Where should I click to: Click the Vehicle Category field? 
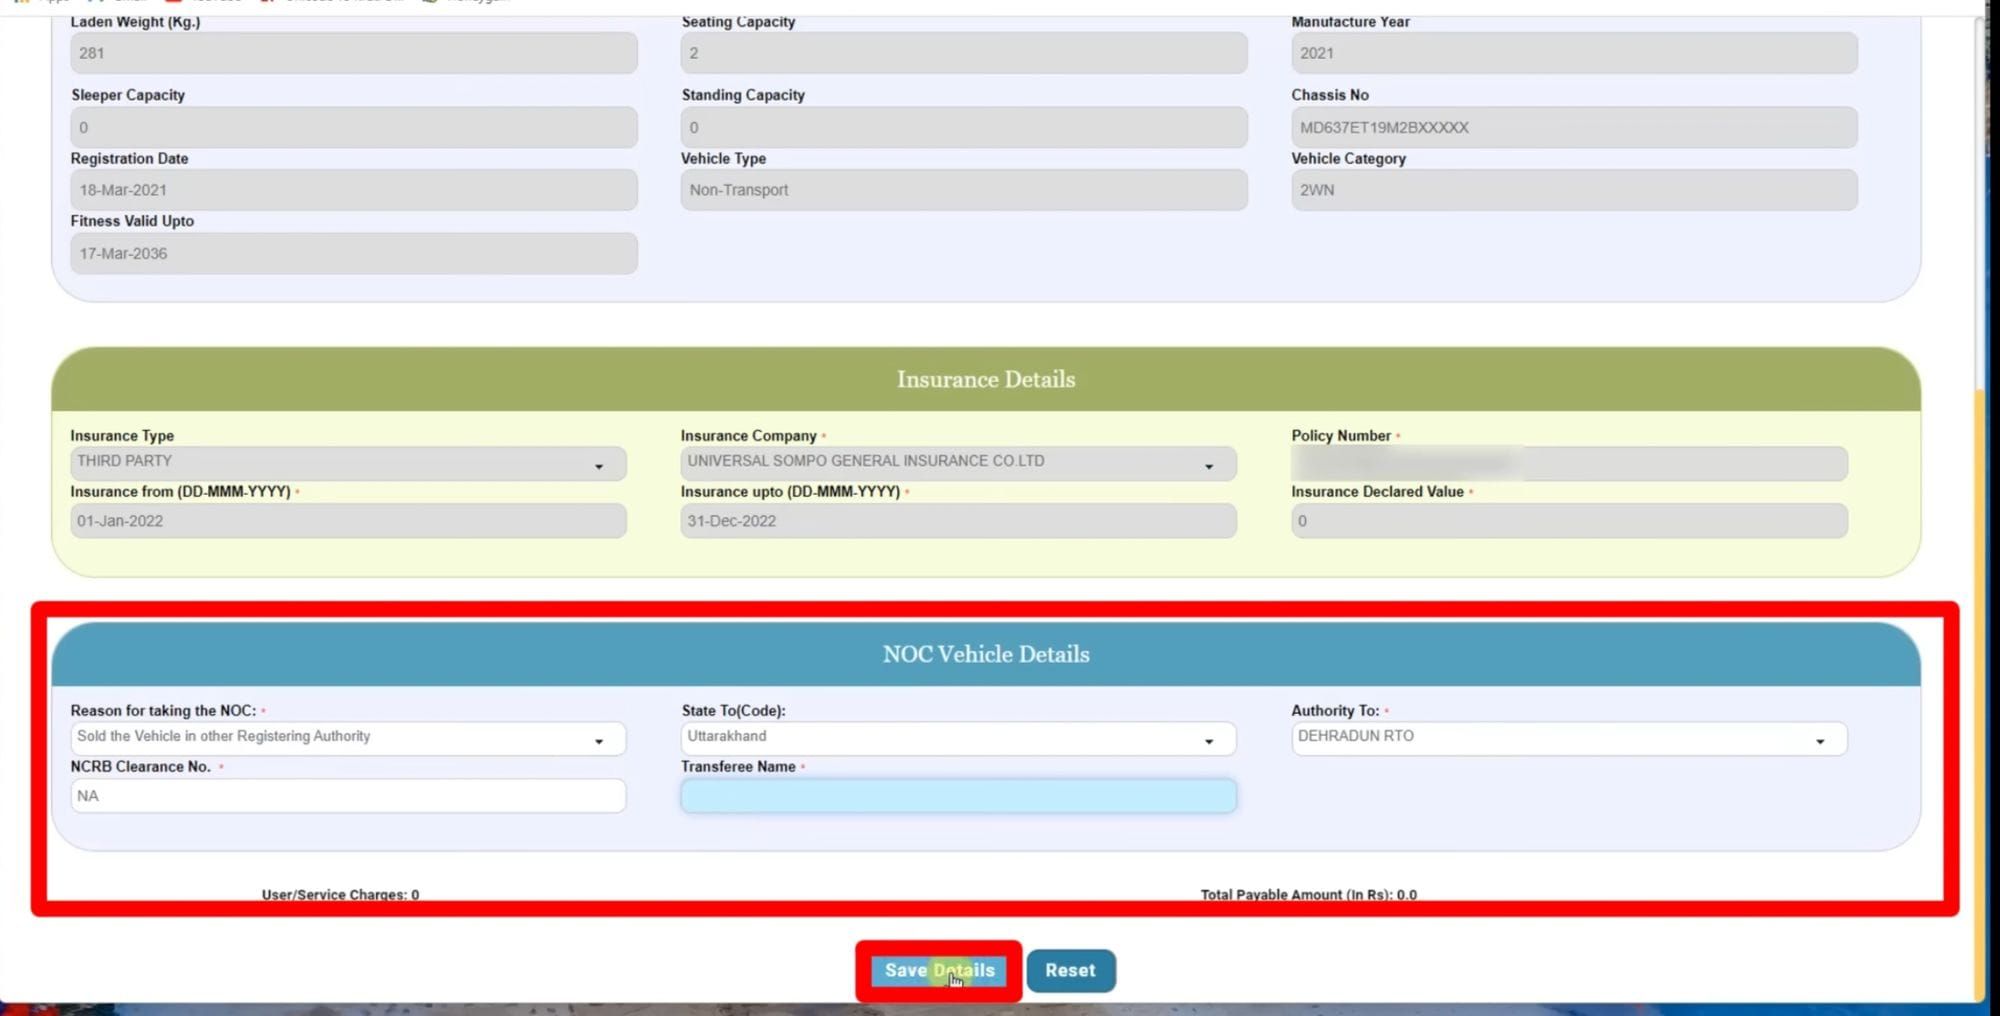pyautogui.click(x=1573, y=190)
